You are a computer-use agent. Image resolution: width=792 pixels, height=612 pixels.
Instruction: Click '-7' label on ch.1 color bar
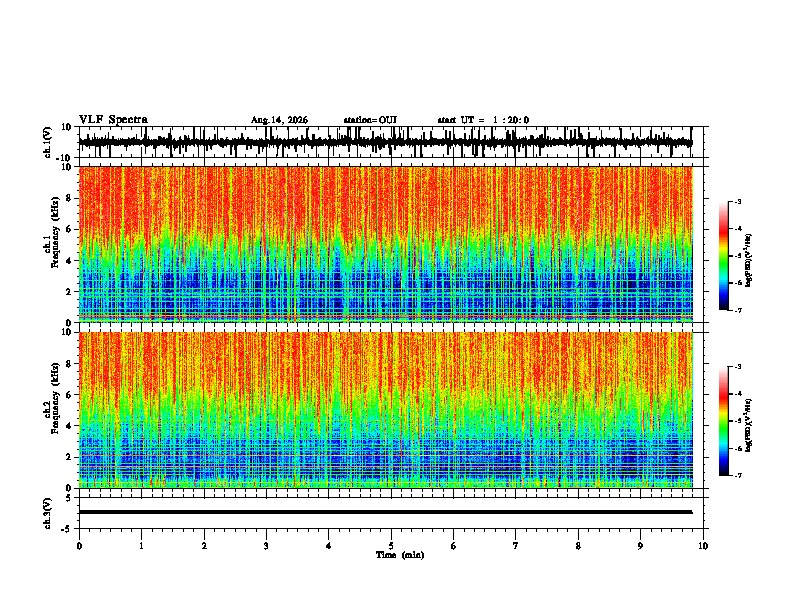737,310
